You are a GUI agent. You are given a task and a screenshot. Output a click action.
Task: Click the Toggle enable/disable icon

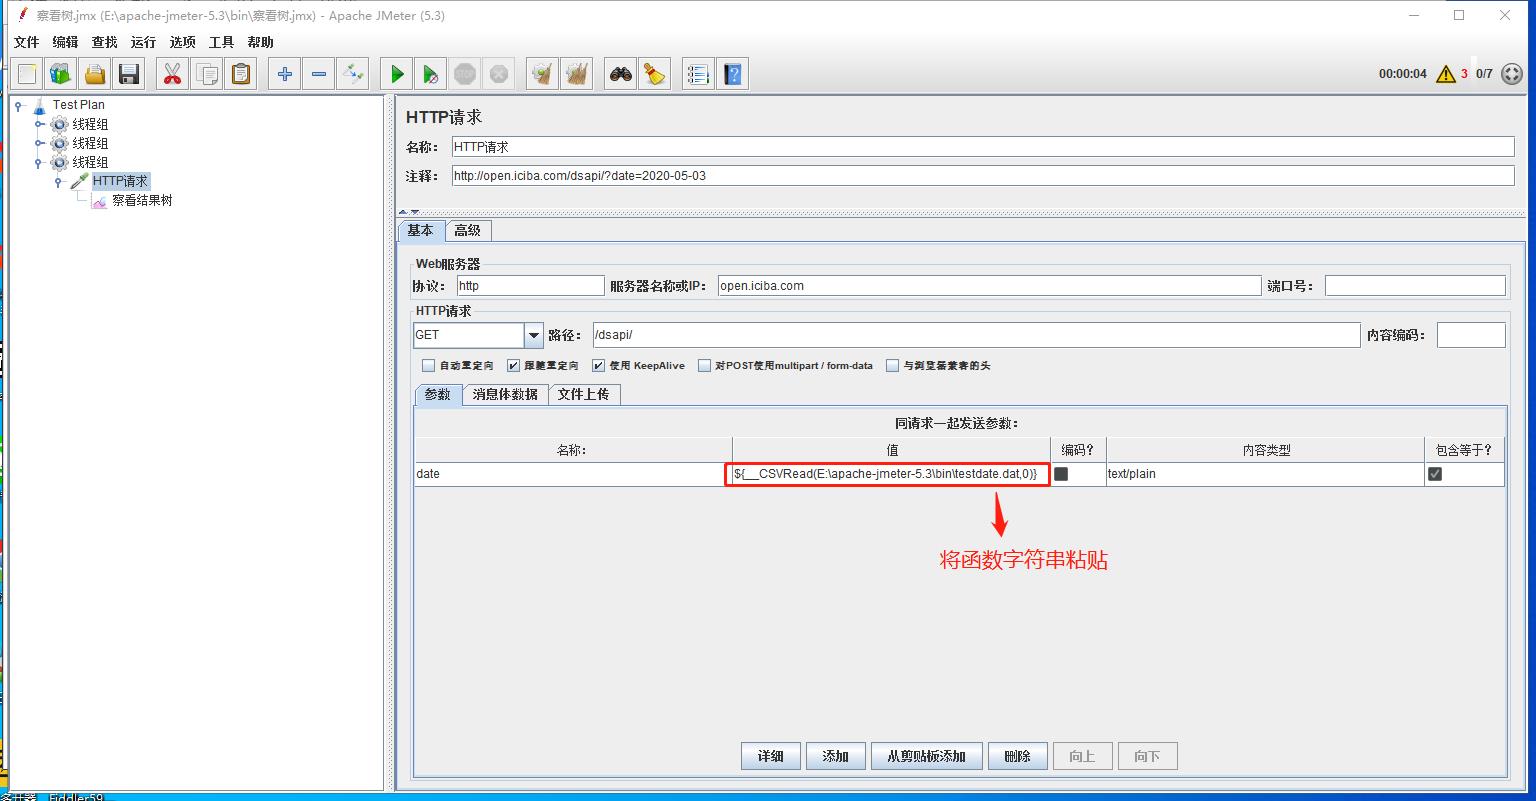pos(353,74)
